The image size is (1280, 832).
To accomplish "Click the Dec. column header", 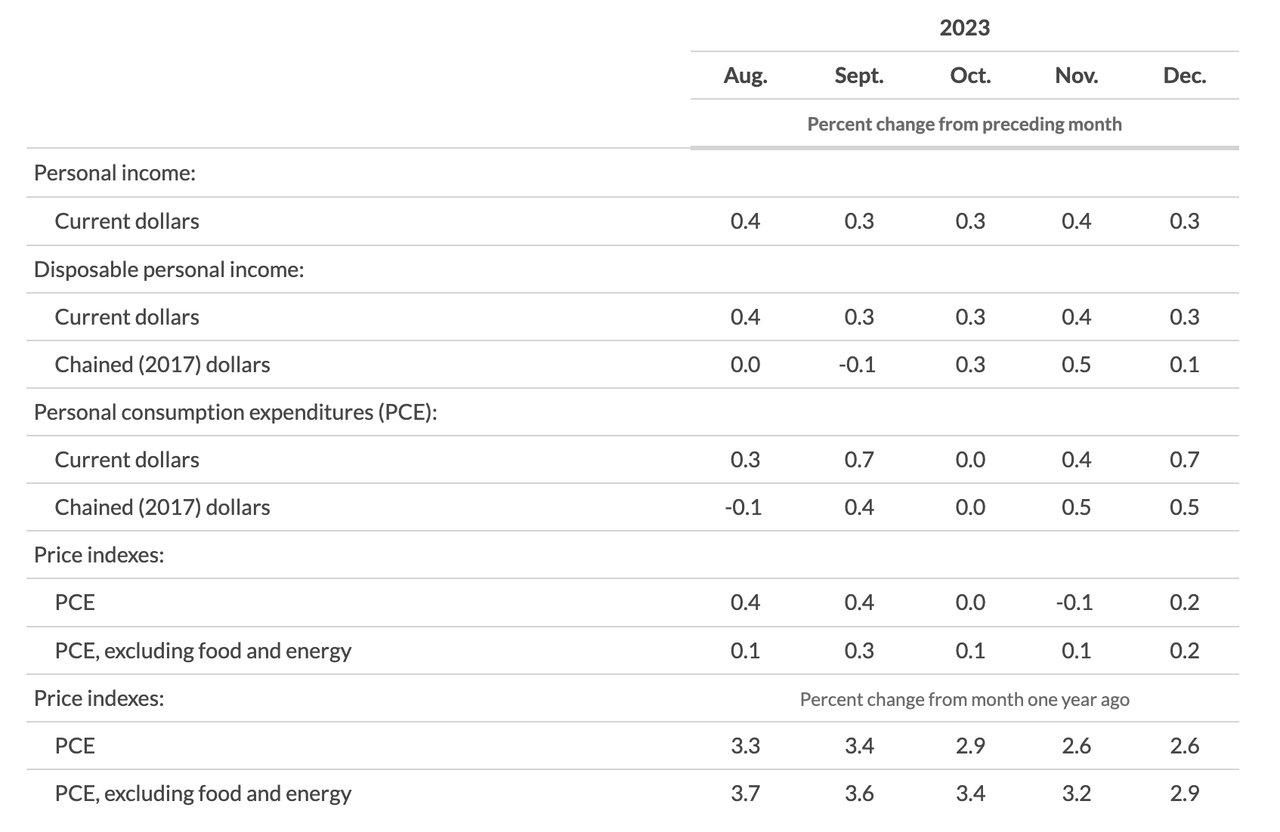I will pyautogui.click(x=1184, y=76).
